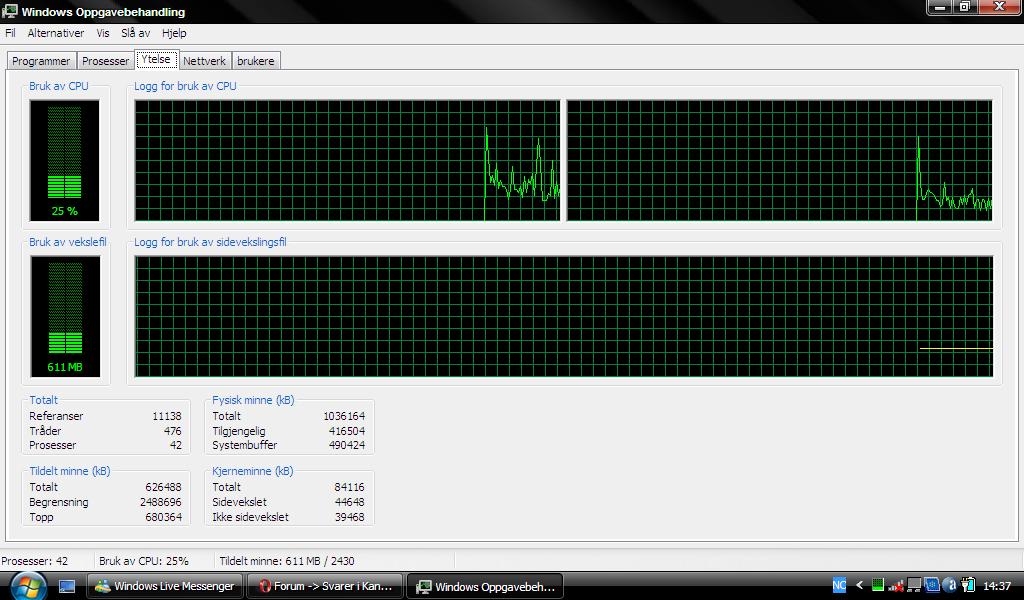Restore down the Task Manager window
Image resolution: width=1024 pixels, height=600 pixels.
(x=965, y=7)
